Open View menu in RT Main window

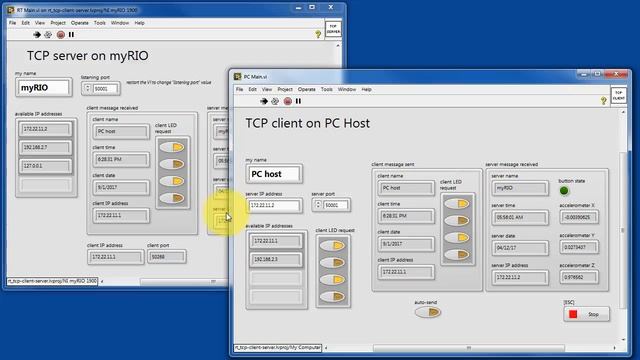tap(40, 23)
